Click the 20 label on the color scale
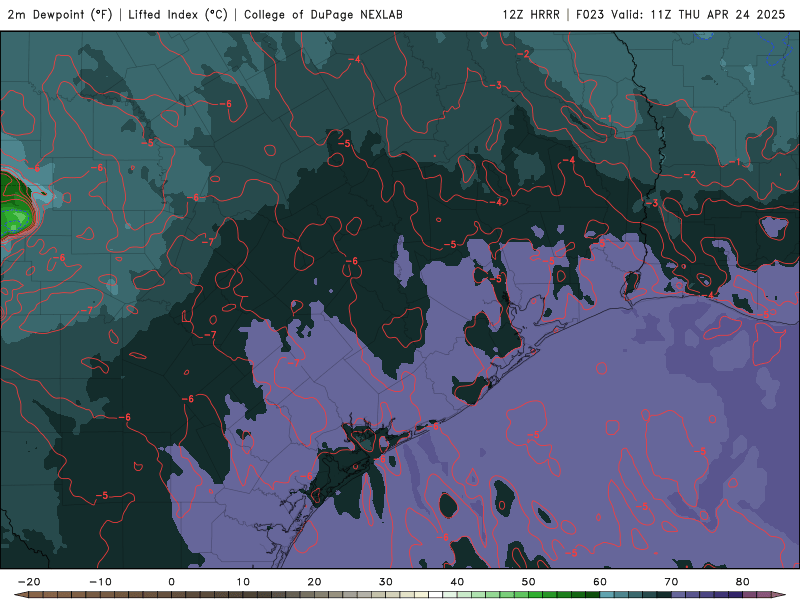This screenshot has width=800, height=600. [314, 582]
